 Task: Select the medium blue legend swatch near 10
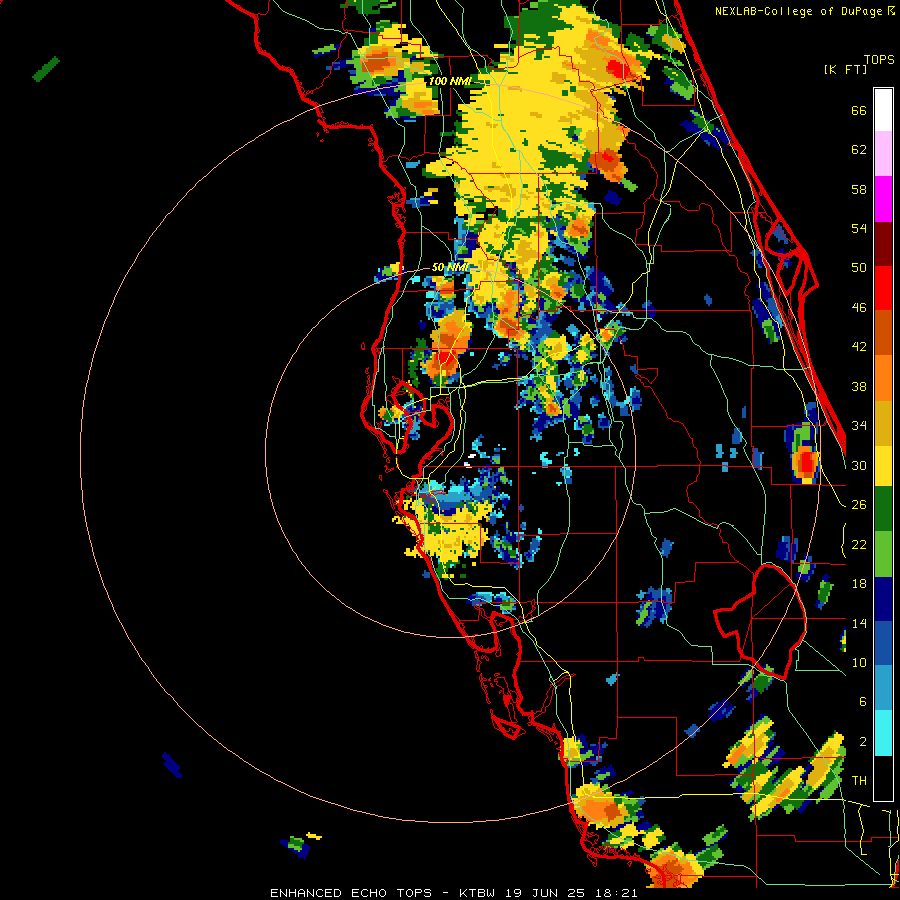coord(883,644)
